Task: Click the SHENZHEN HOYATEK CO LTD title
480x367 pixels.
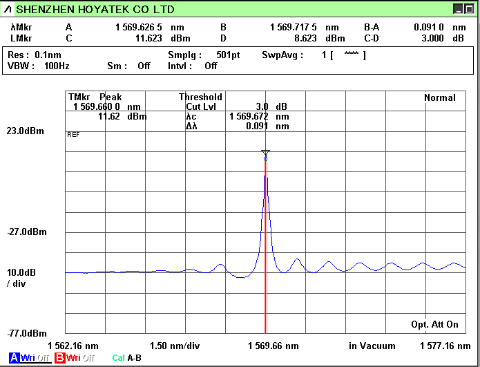Action: [x=95, y=9]
